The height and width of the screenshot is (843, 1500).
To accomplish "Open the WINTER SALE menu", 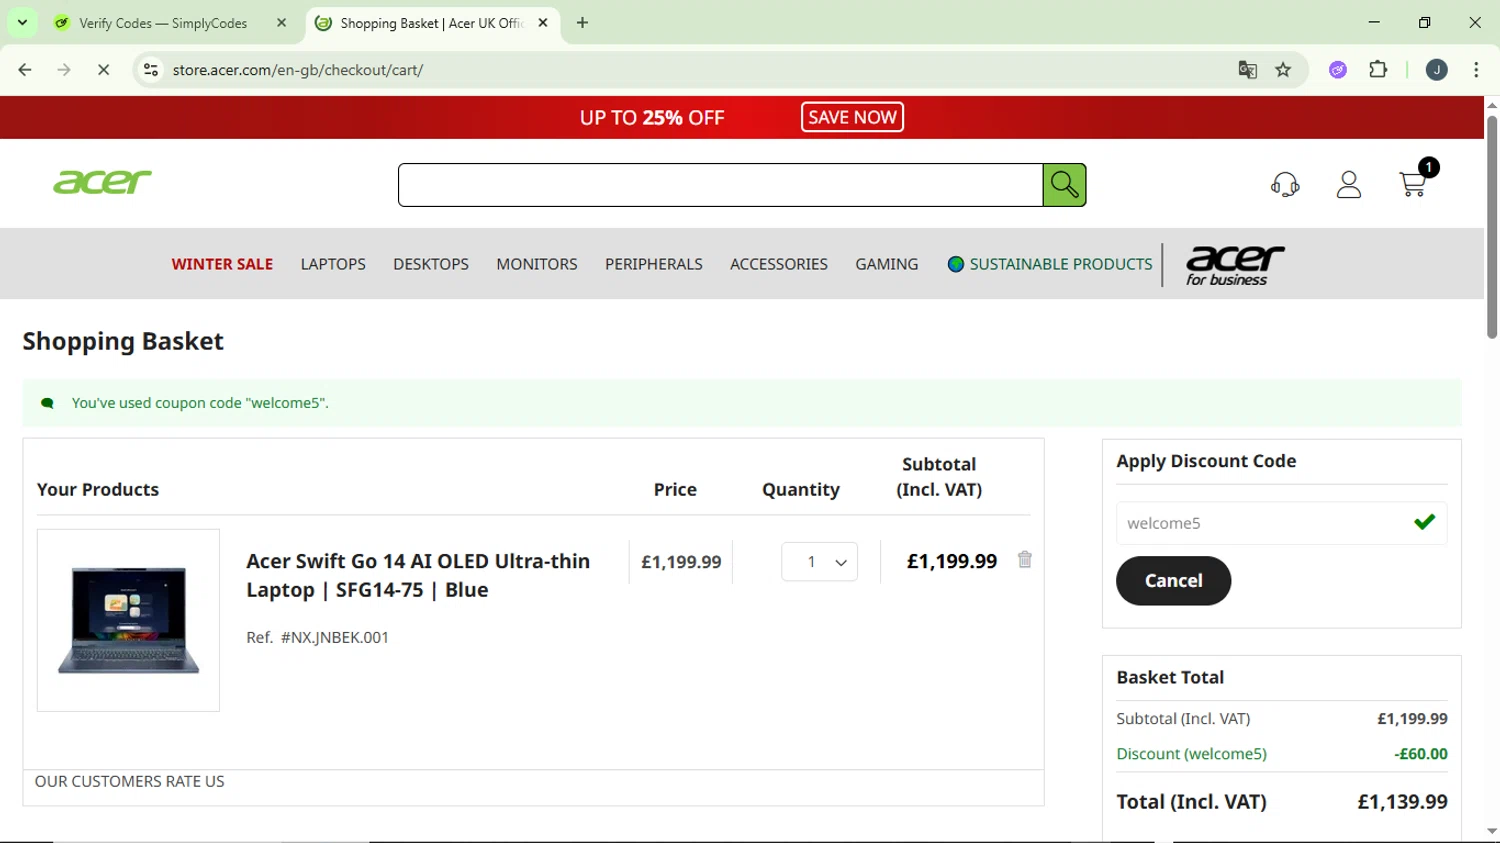I will tap(222, 264).
